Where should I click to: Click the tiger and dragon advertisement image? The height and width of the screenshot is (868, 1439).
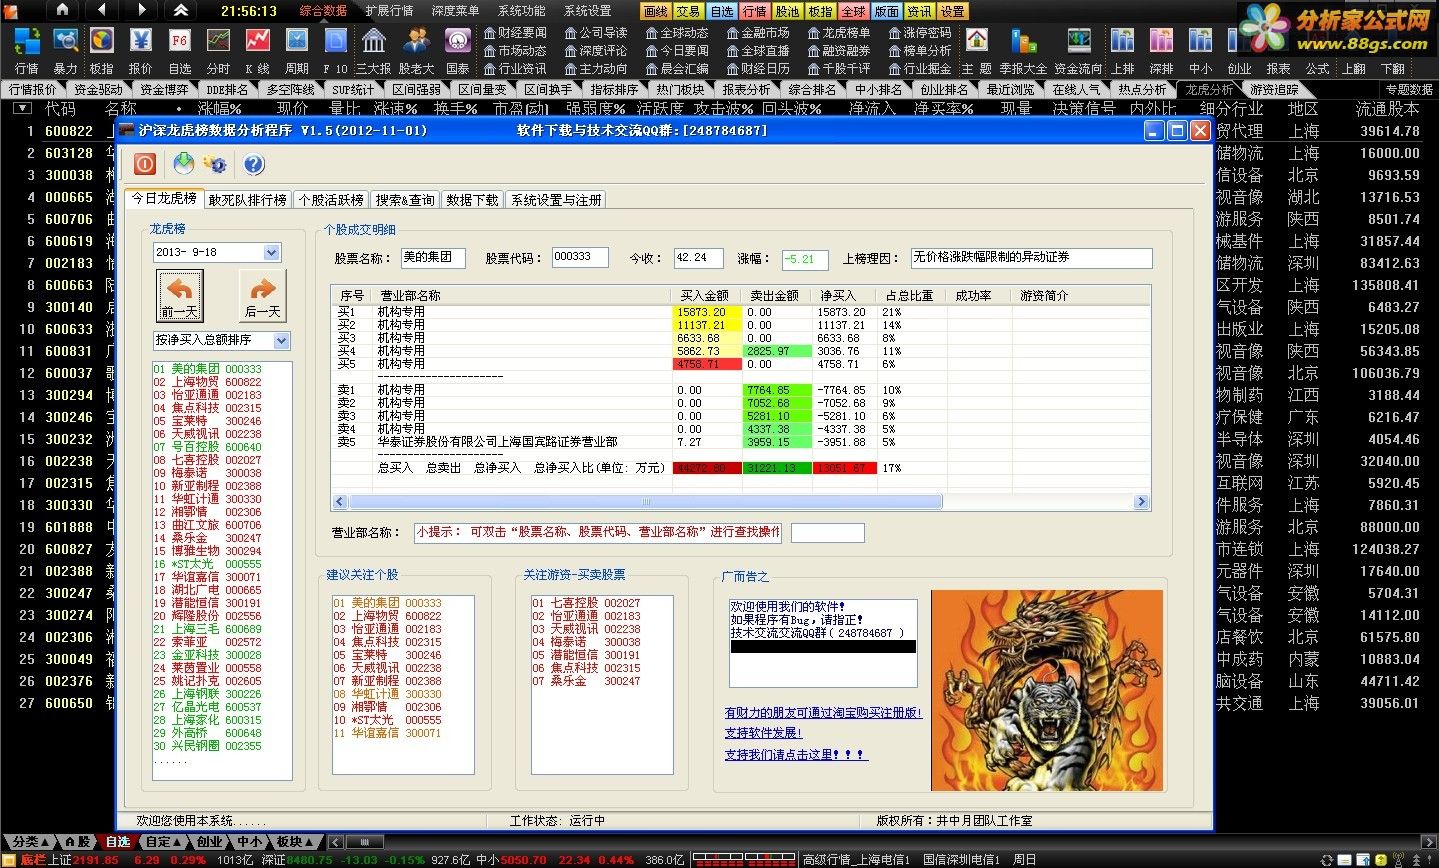(x=1047, y=690)
